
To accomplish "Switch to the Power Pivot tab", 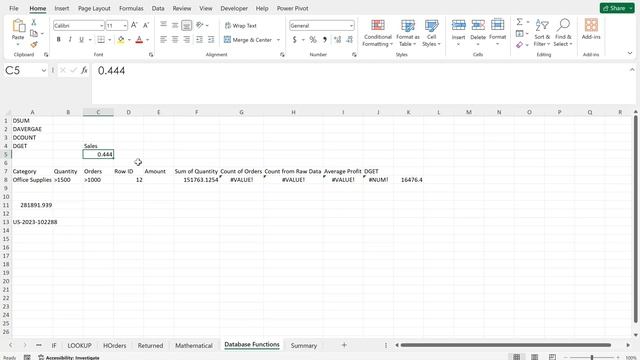I will tap(293, 8).
